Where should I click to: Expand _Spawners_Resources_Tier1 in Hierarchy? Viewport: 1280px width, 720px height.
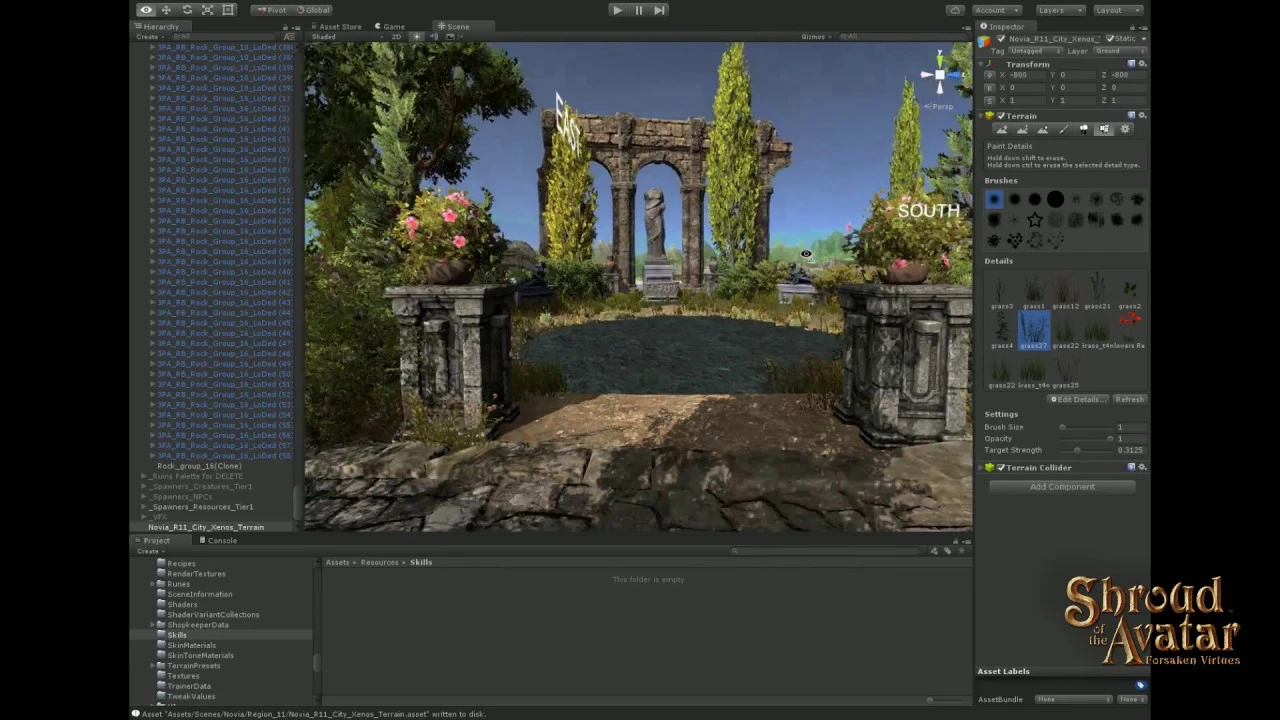coord(143,507)
